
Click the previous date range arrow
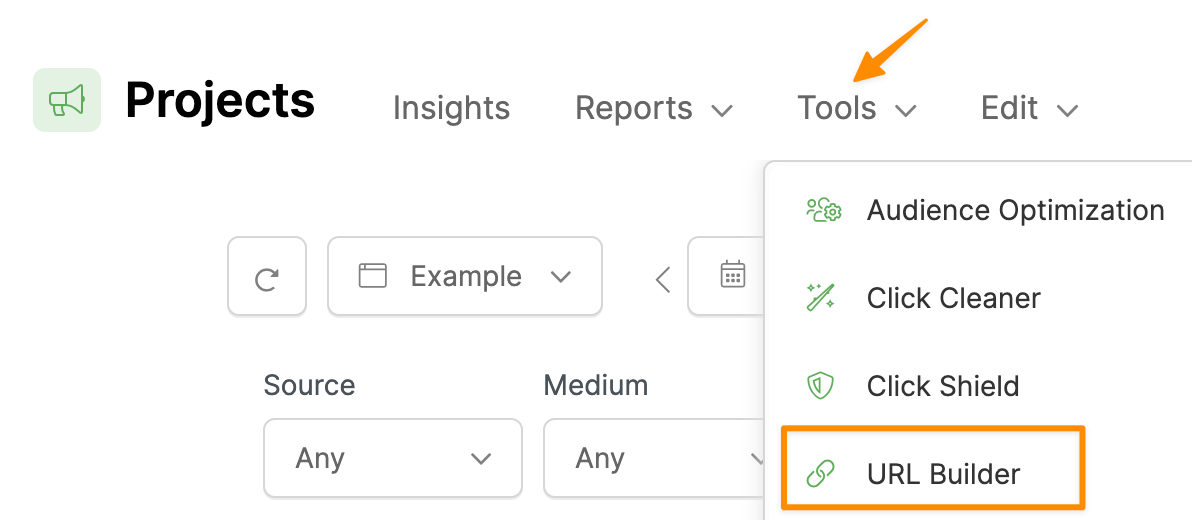[662, 279]
